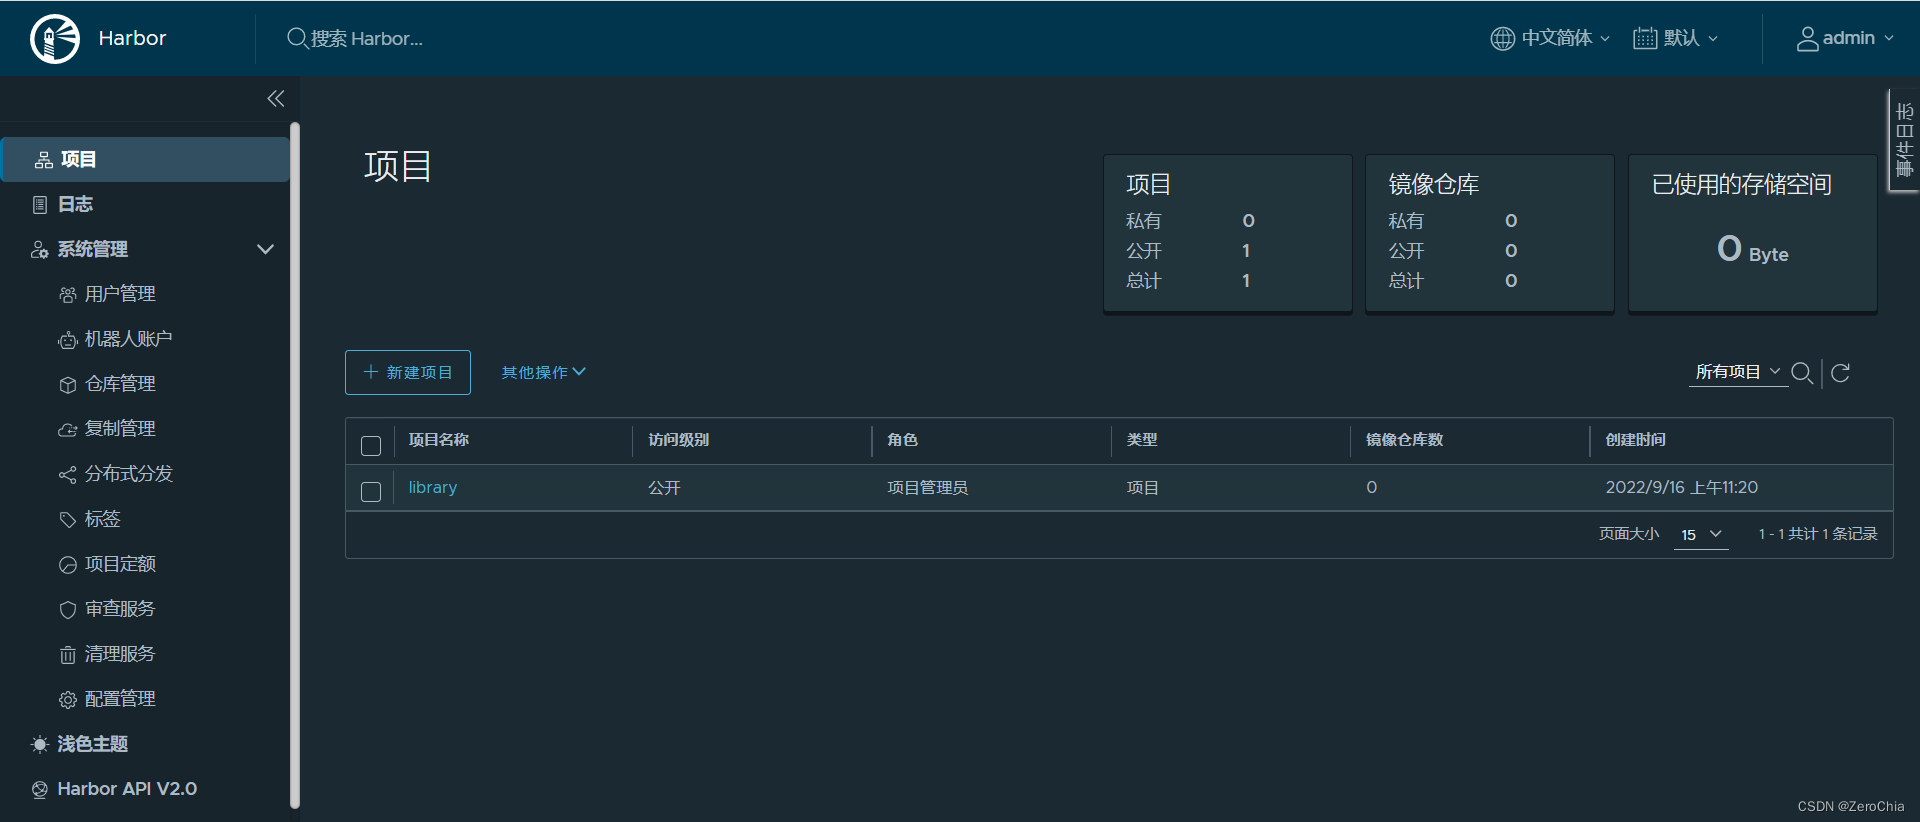This screenshot has height=822, width=1920.
Task: Click the 新建项目 button
Action: [408, 372]
